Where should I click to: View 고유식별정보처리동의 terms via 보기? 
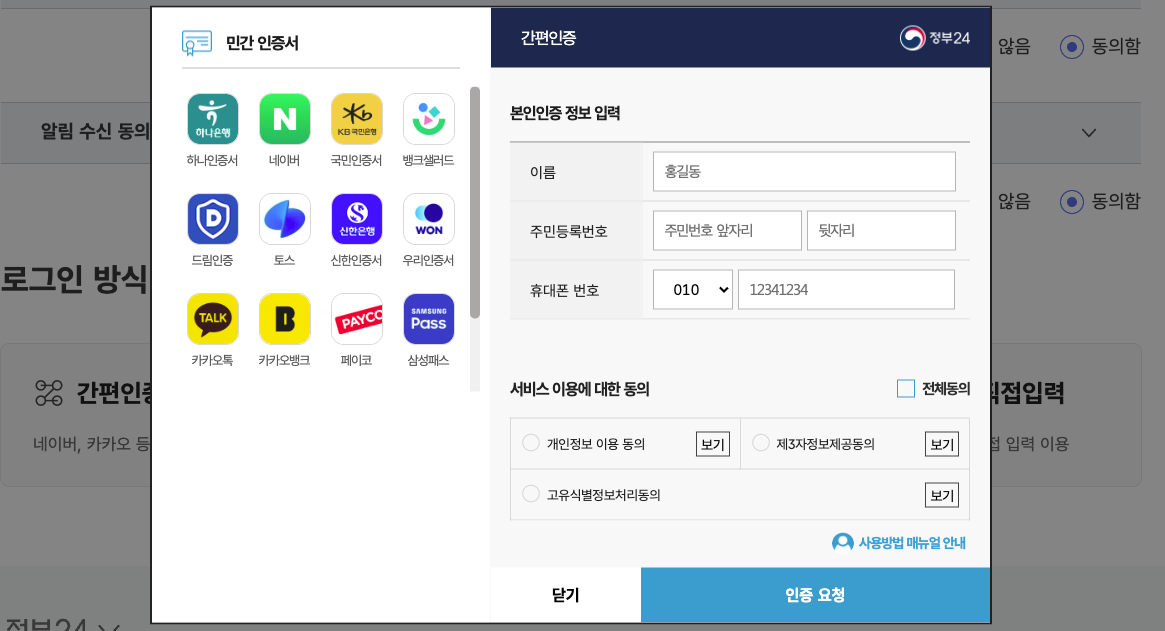(x=941, y=495)
